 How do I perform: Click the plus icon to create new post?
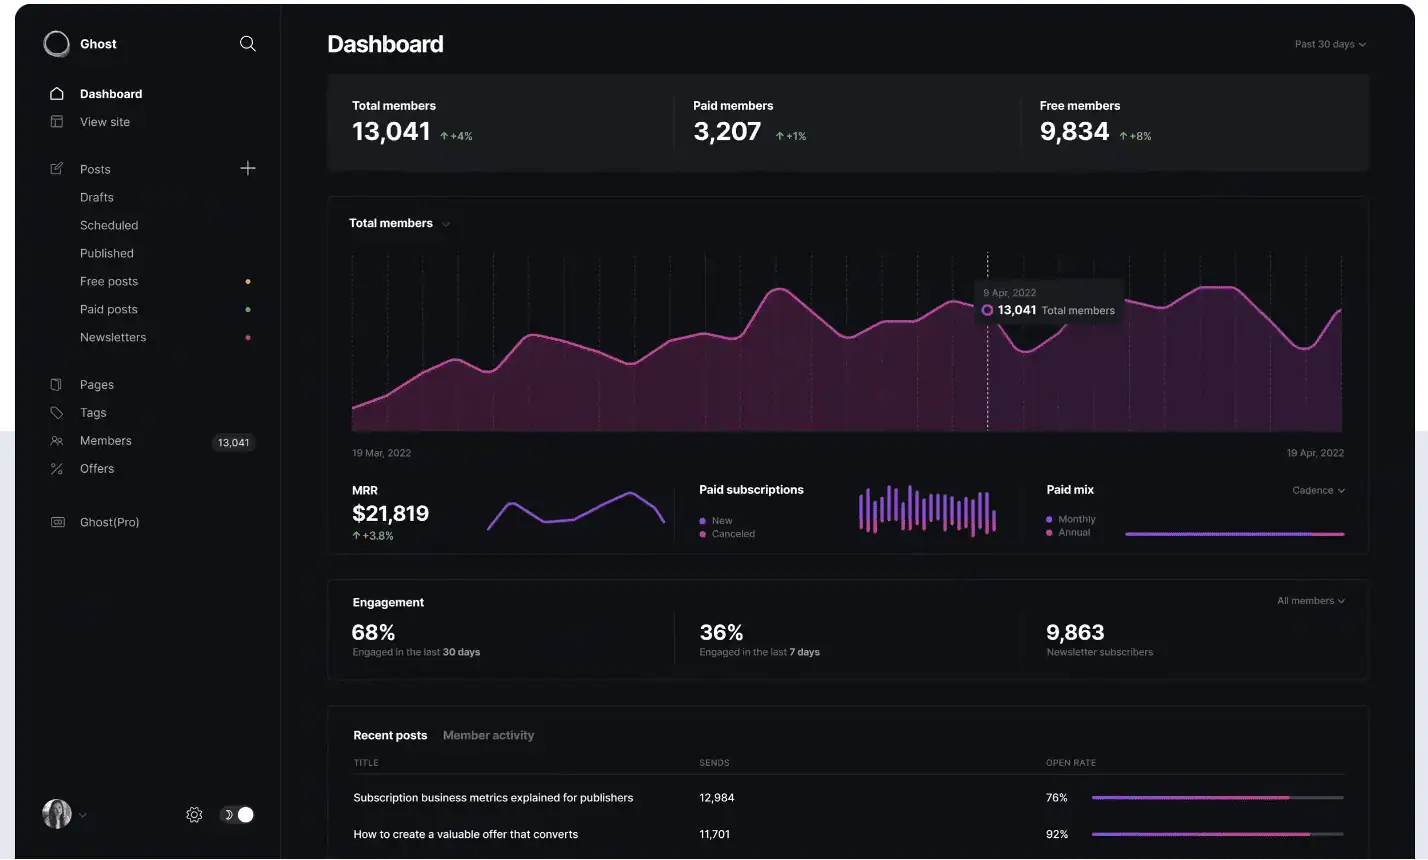coord(248,169)
